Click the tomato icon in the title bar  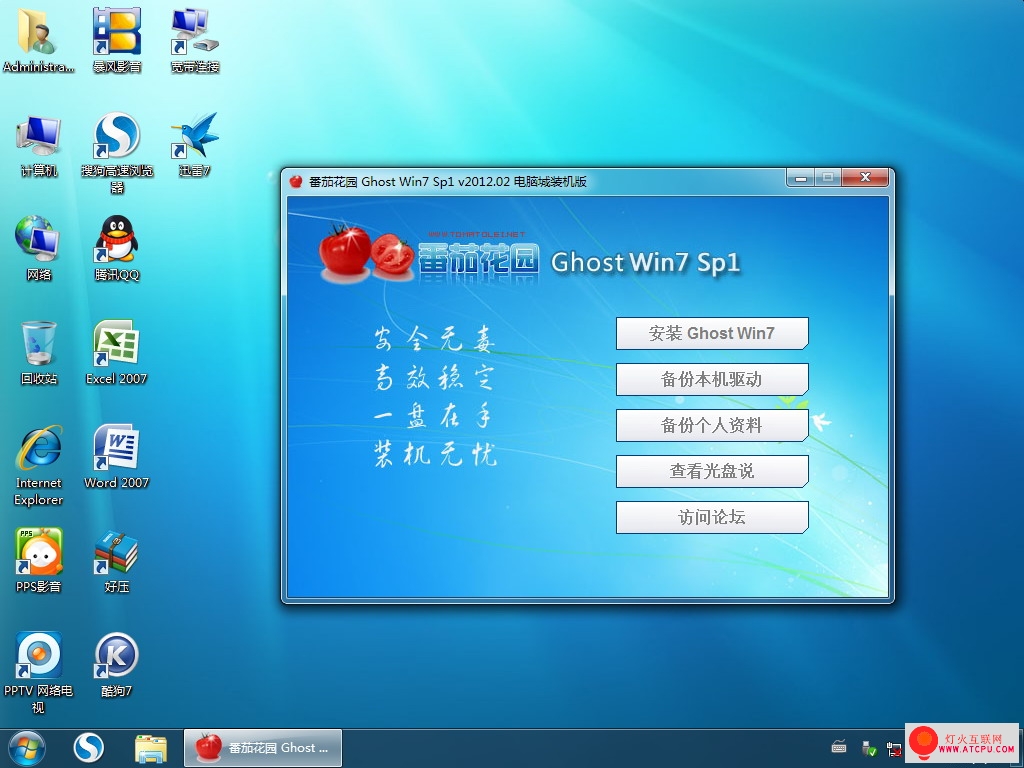[296, 182]
